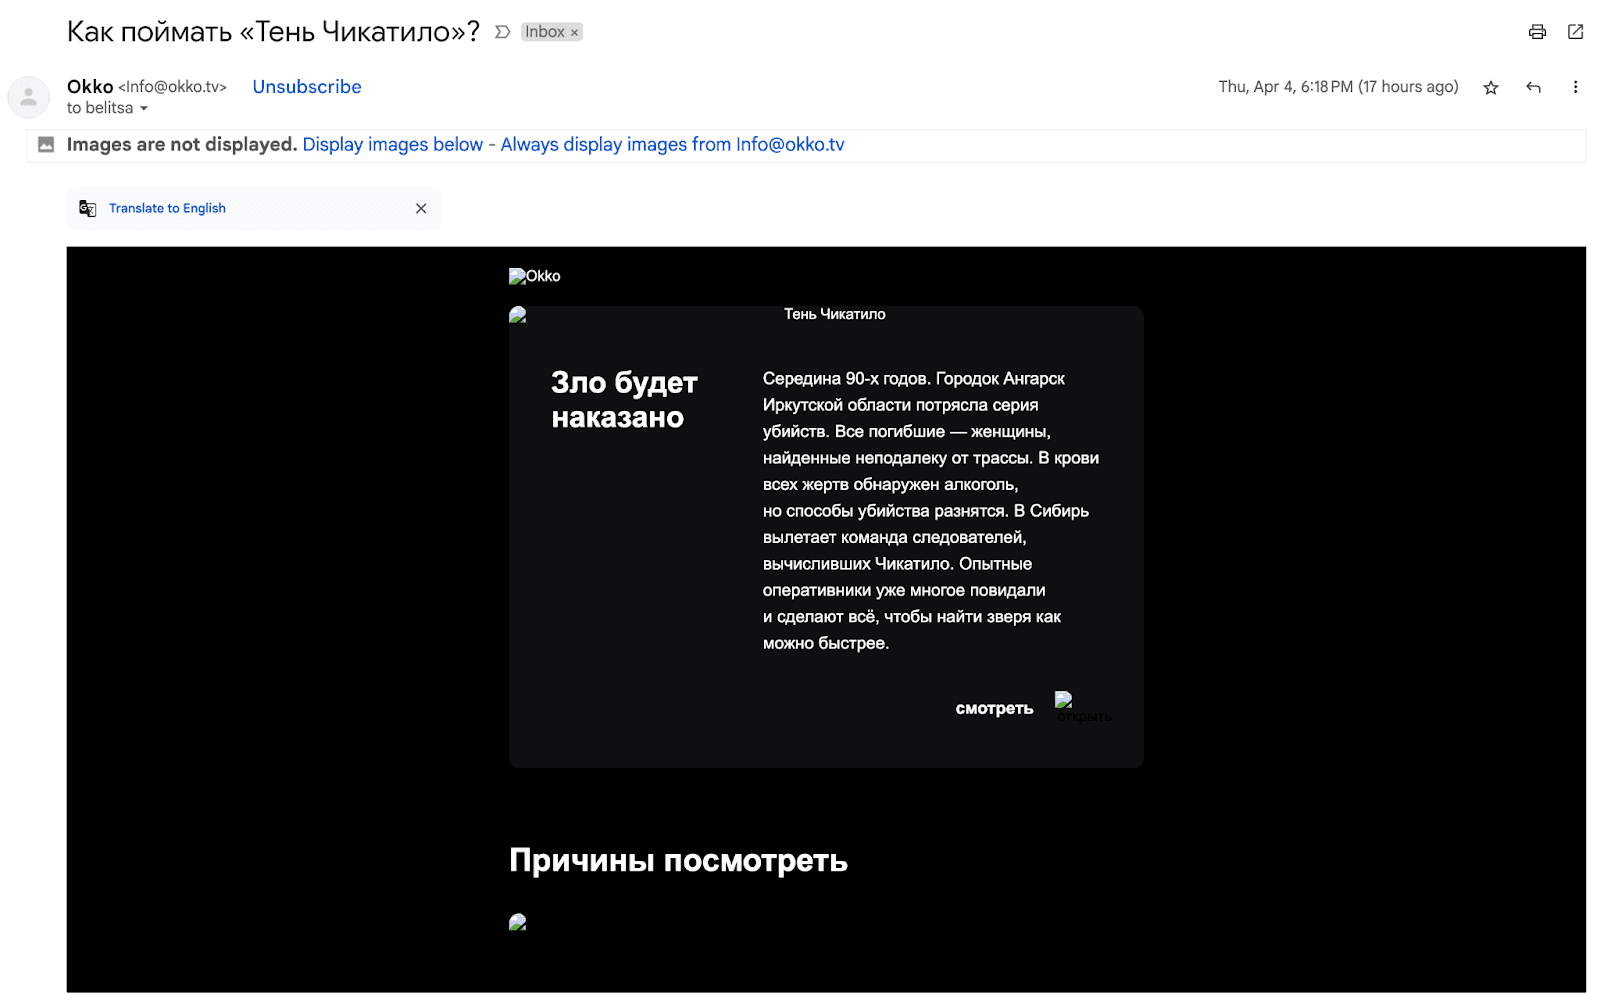The image size is (1600, 993).
Task: Click the image placeholder icon in warning bar
Action: [x=46, y=145]
